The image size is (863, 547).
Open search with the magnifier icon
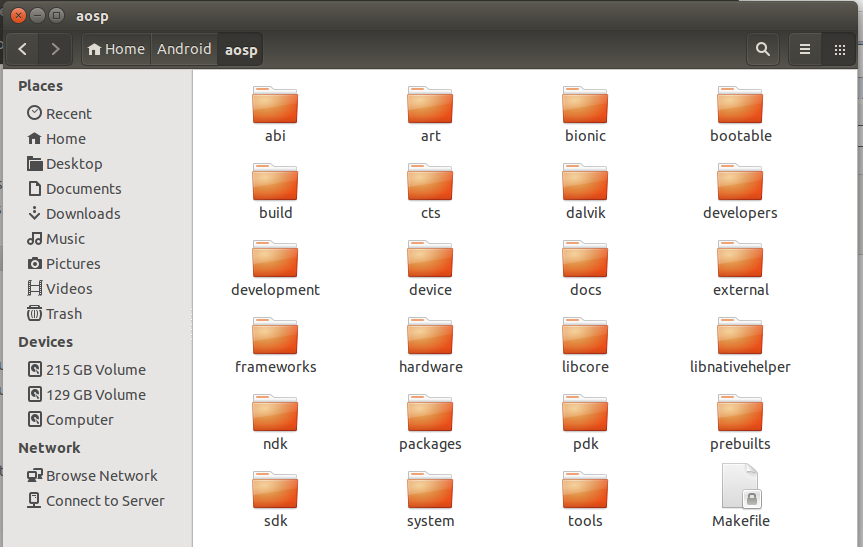tap(762, 50)
